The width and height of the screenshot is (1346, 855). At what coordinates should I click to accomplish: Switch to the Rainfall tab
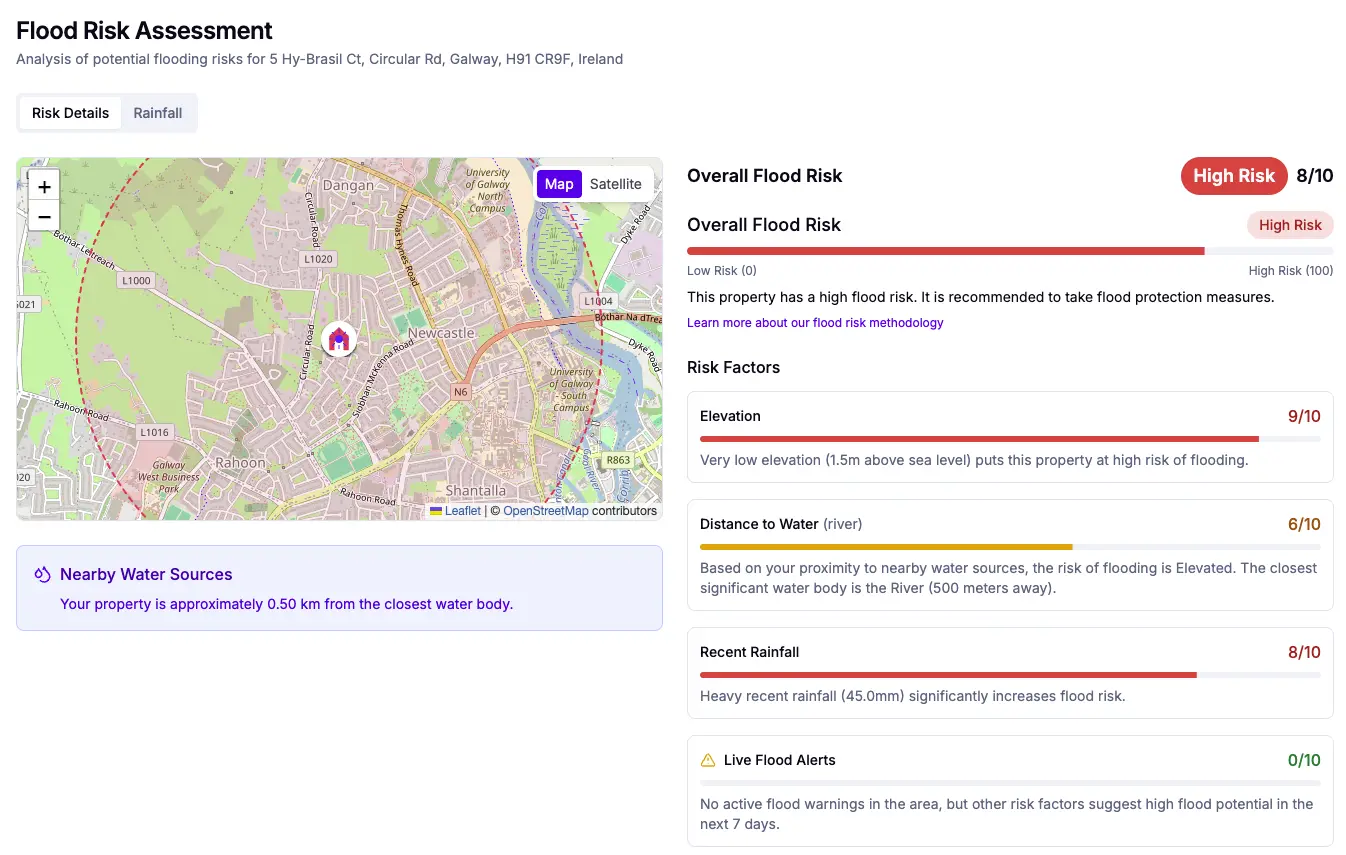pyautogui.click(x=157, y=112)
